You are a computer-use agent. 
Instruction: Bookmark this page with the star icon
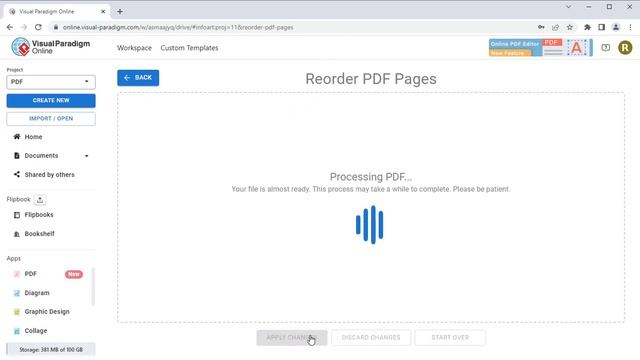coord(570,27)
